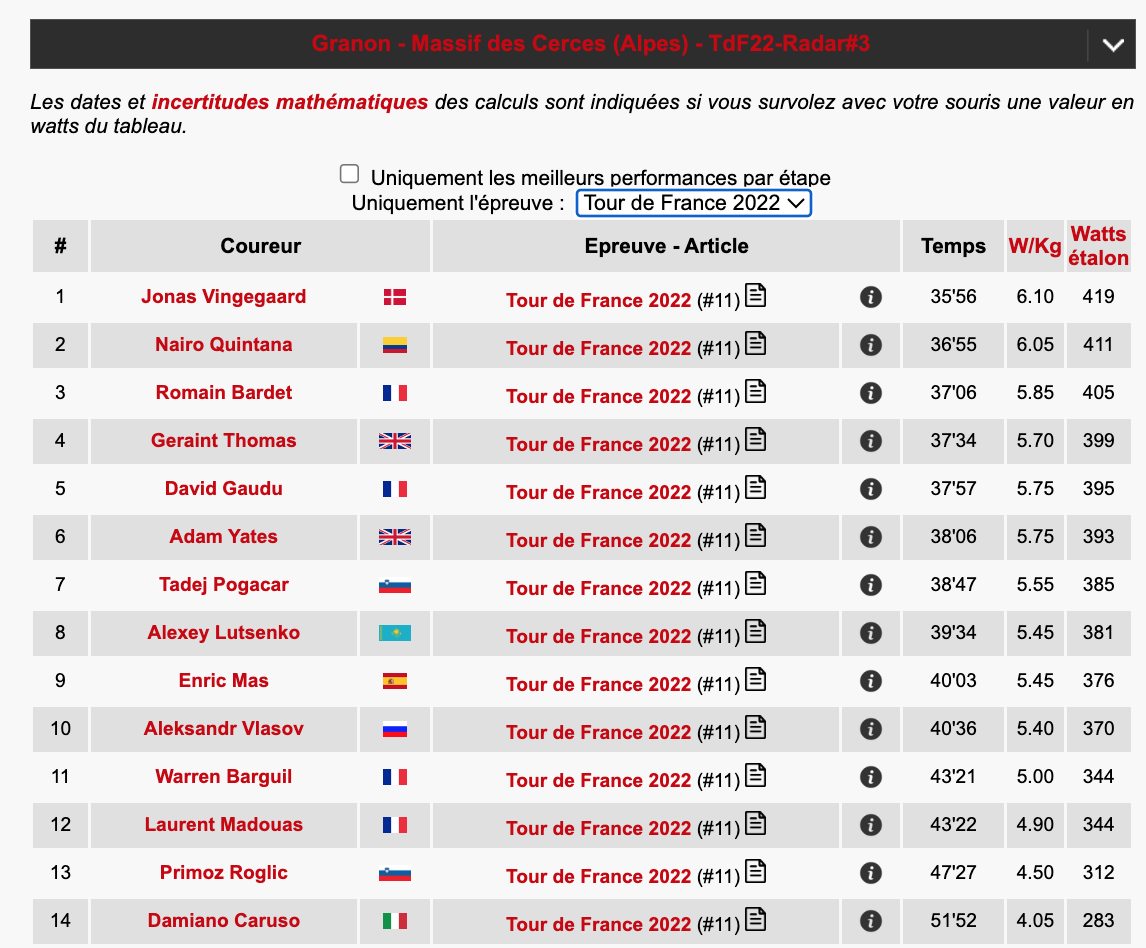
Task: Open article document icon in David Gaudu row
Action: tap(755, 488)
